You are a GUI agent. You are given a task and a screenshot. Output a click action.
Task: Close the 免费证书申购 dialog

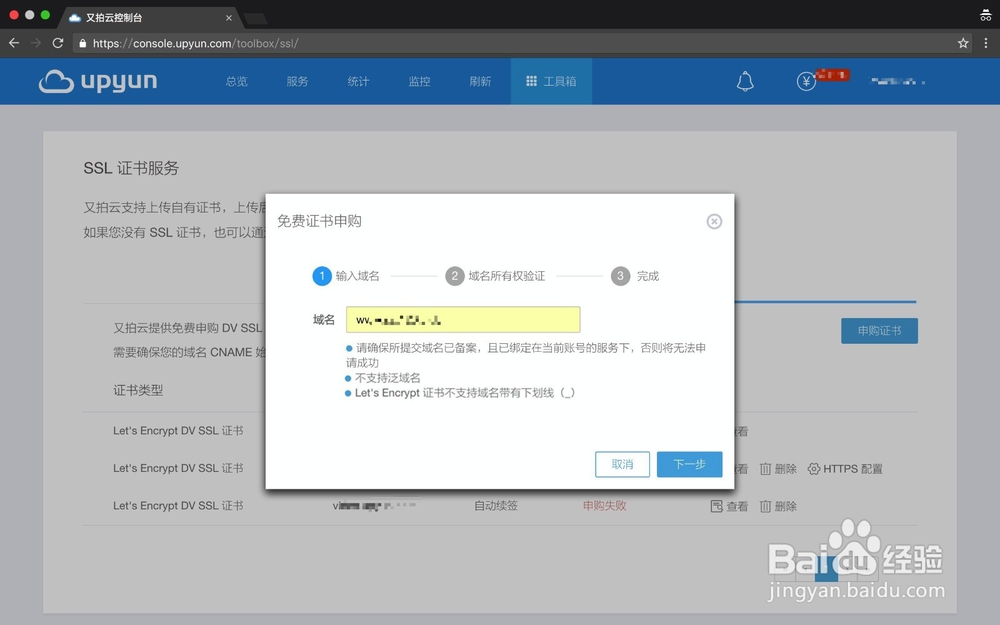(714, 221)
